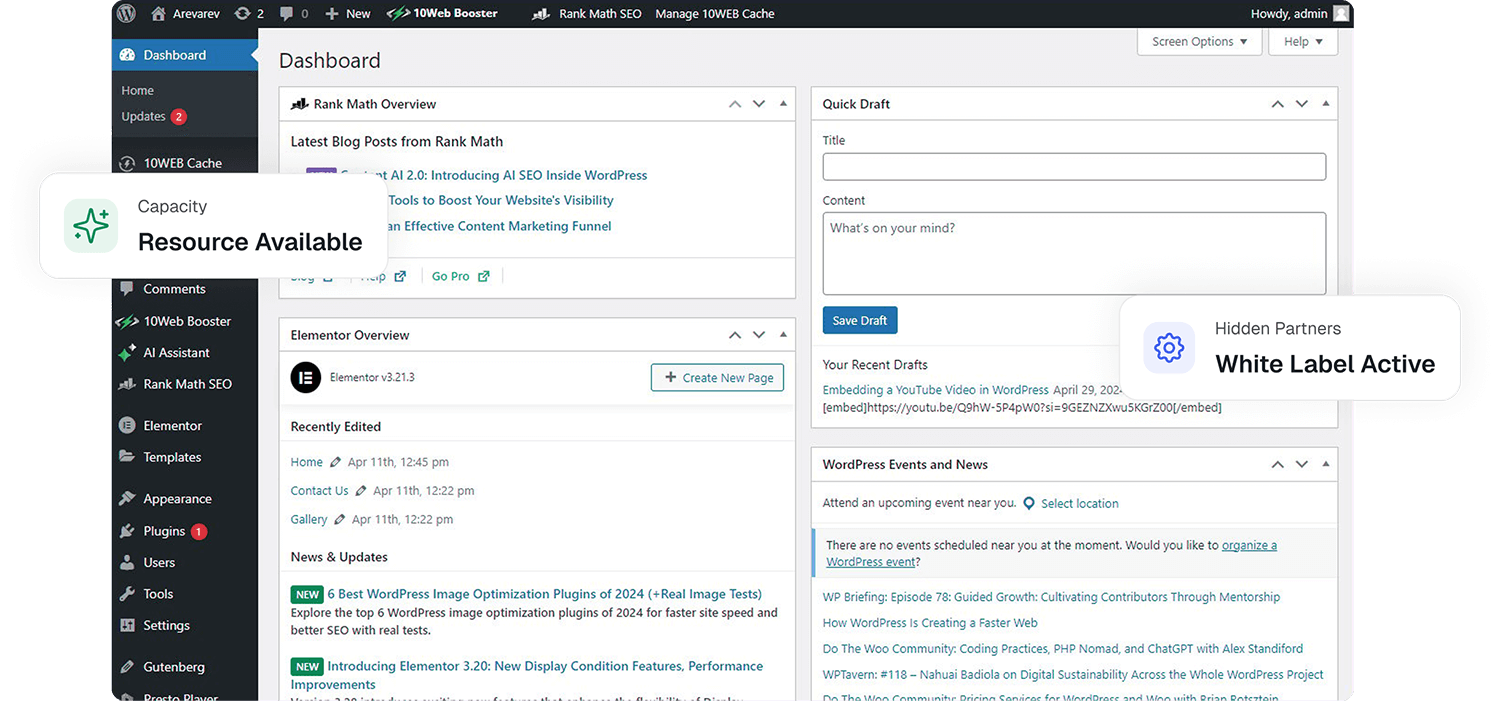The image size is (1500, 701).
Task: Open the Arevarev site home icon
Action: pyautogui.click(x=158, y=14)
